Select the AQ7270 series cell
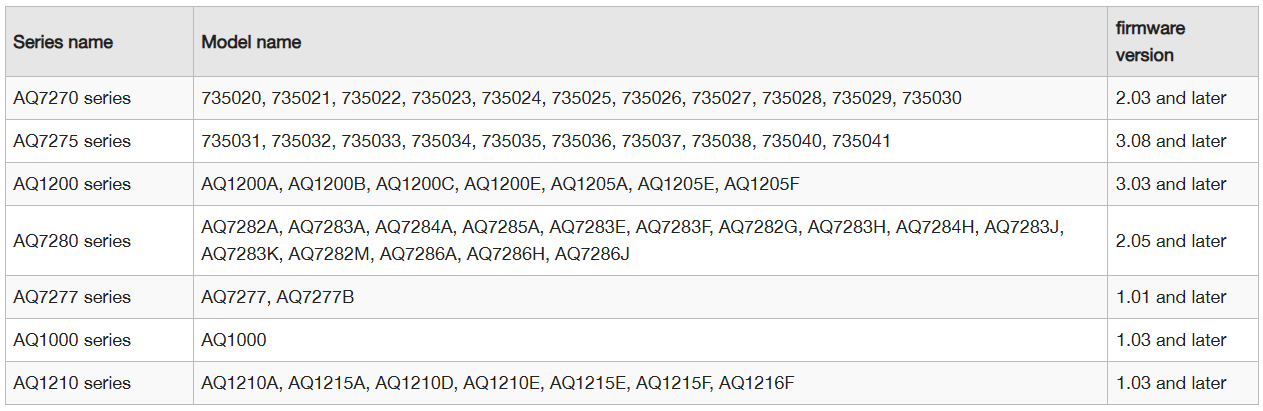The height and width of the screenshot is (411, 1263). tap(72, 98)
